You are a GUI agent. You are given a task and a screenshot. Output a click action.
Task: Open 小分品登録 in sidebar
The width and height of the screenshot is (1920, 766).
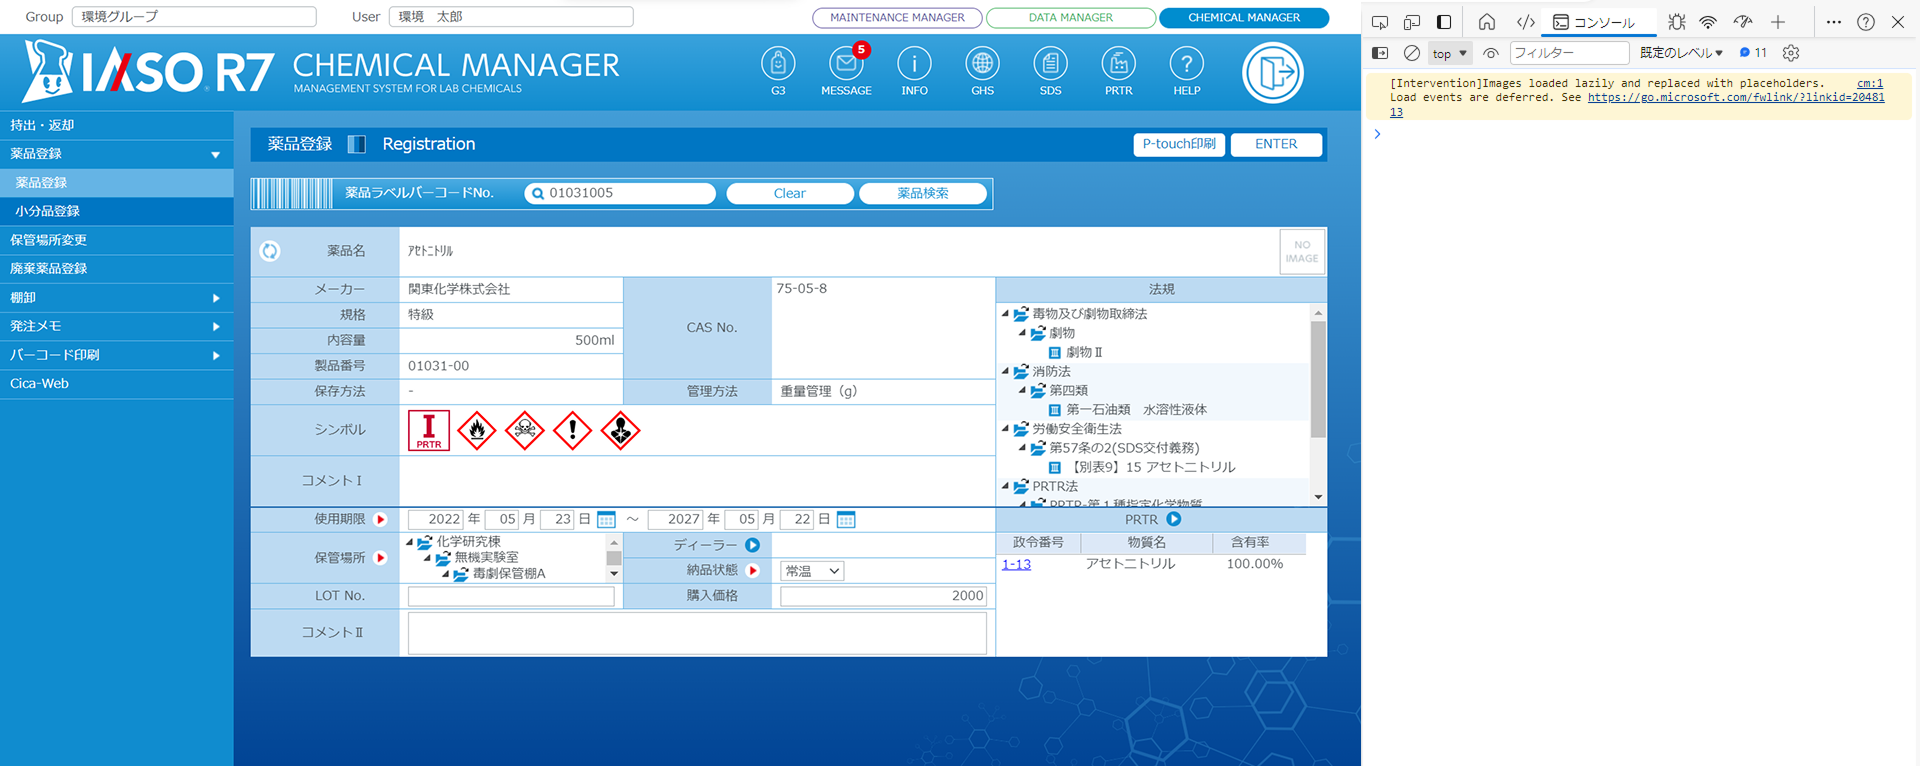(x=116, y=211)
